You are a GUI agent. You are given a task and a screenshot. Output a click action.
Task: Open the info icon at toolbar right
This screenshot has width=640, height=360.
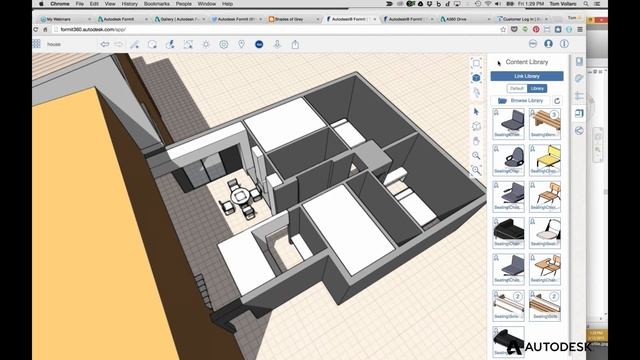pos(564,44)
